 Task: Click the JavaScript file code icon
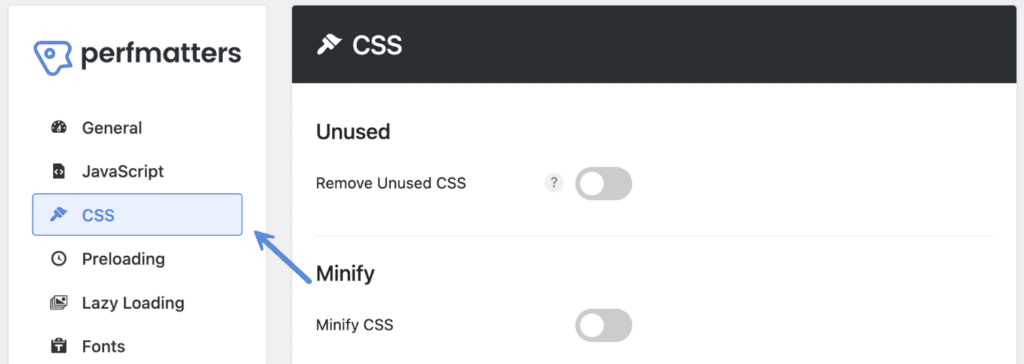(59, 171)
